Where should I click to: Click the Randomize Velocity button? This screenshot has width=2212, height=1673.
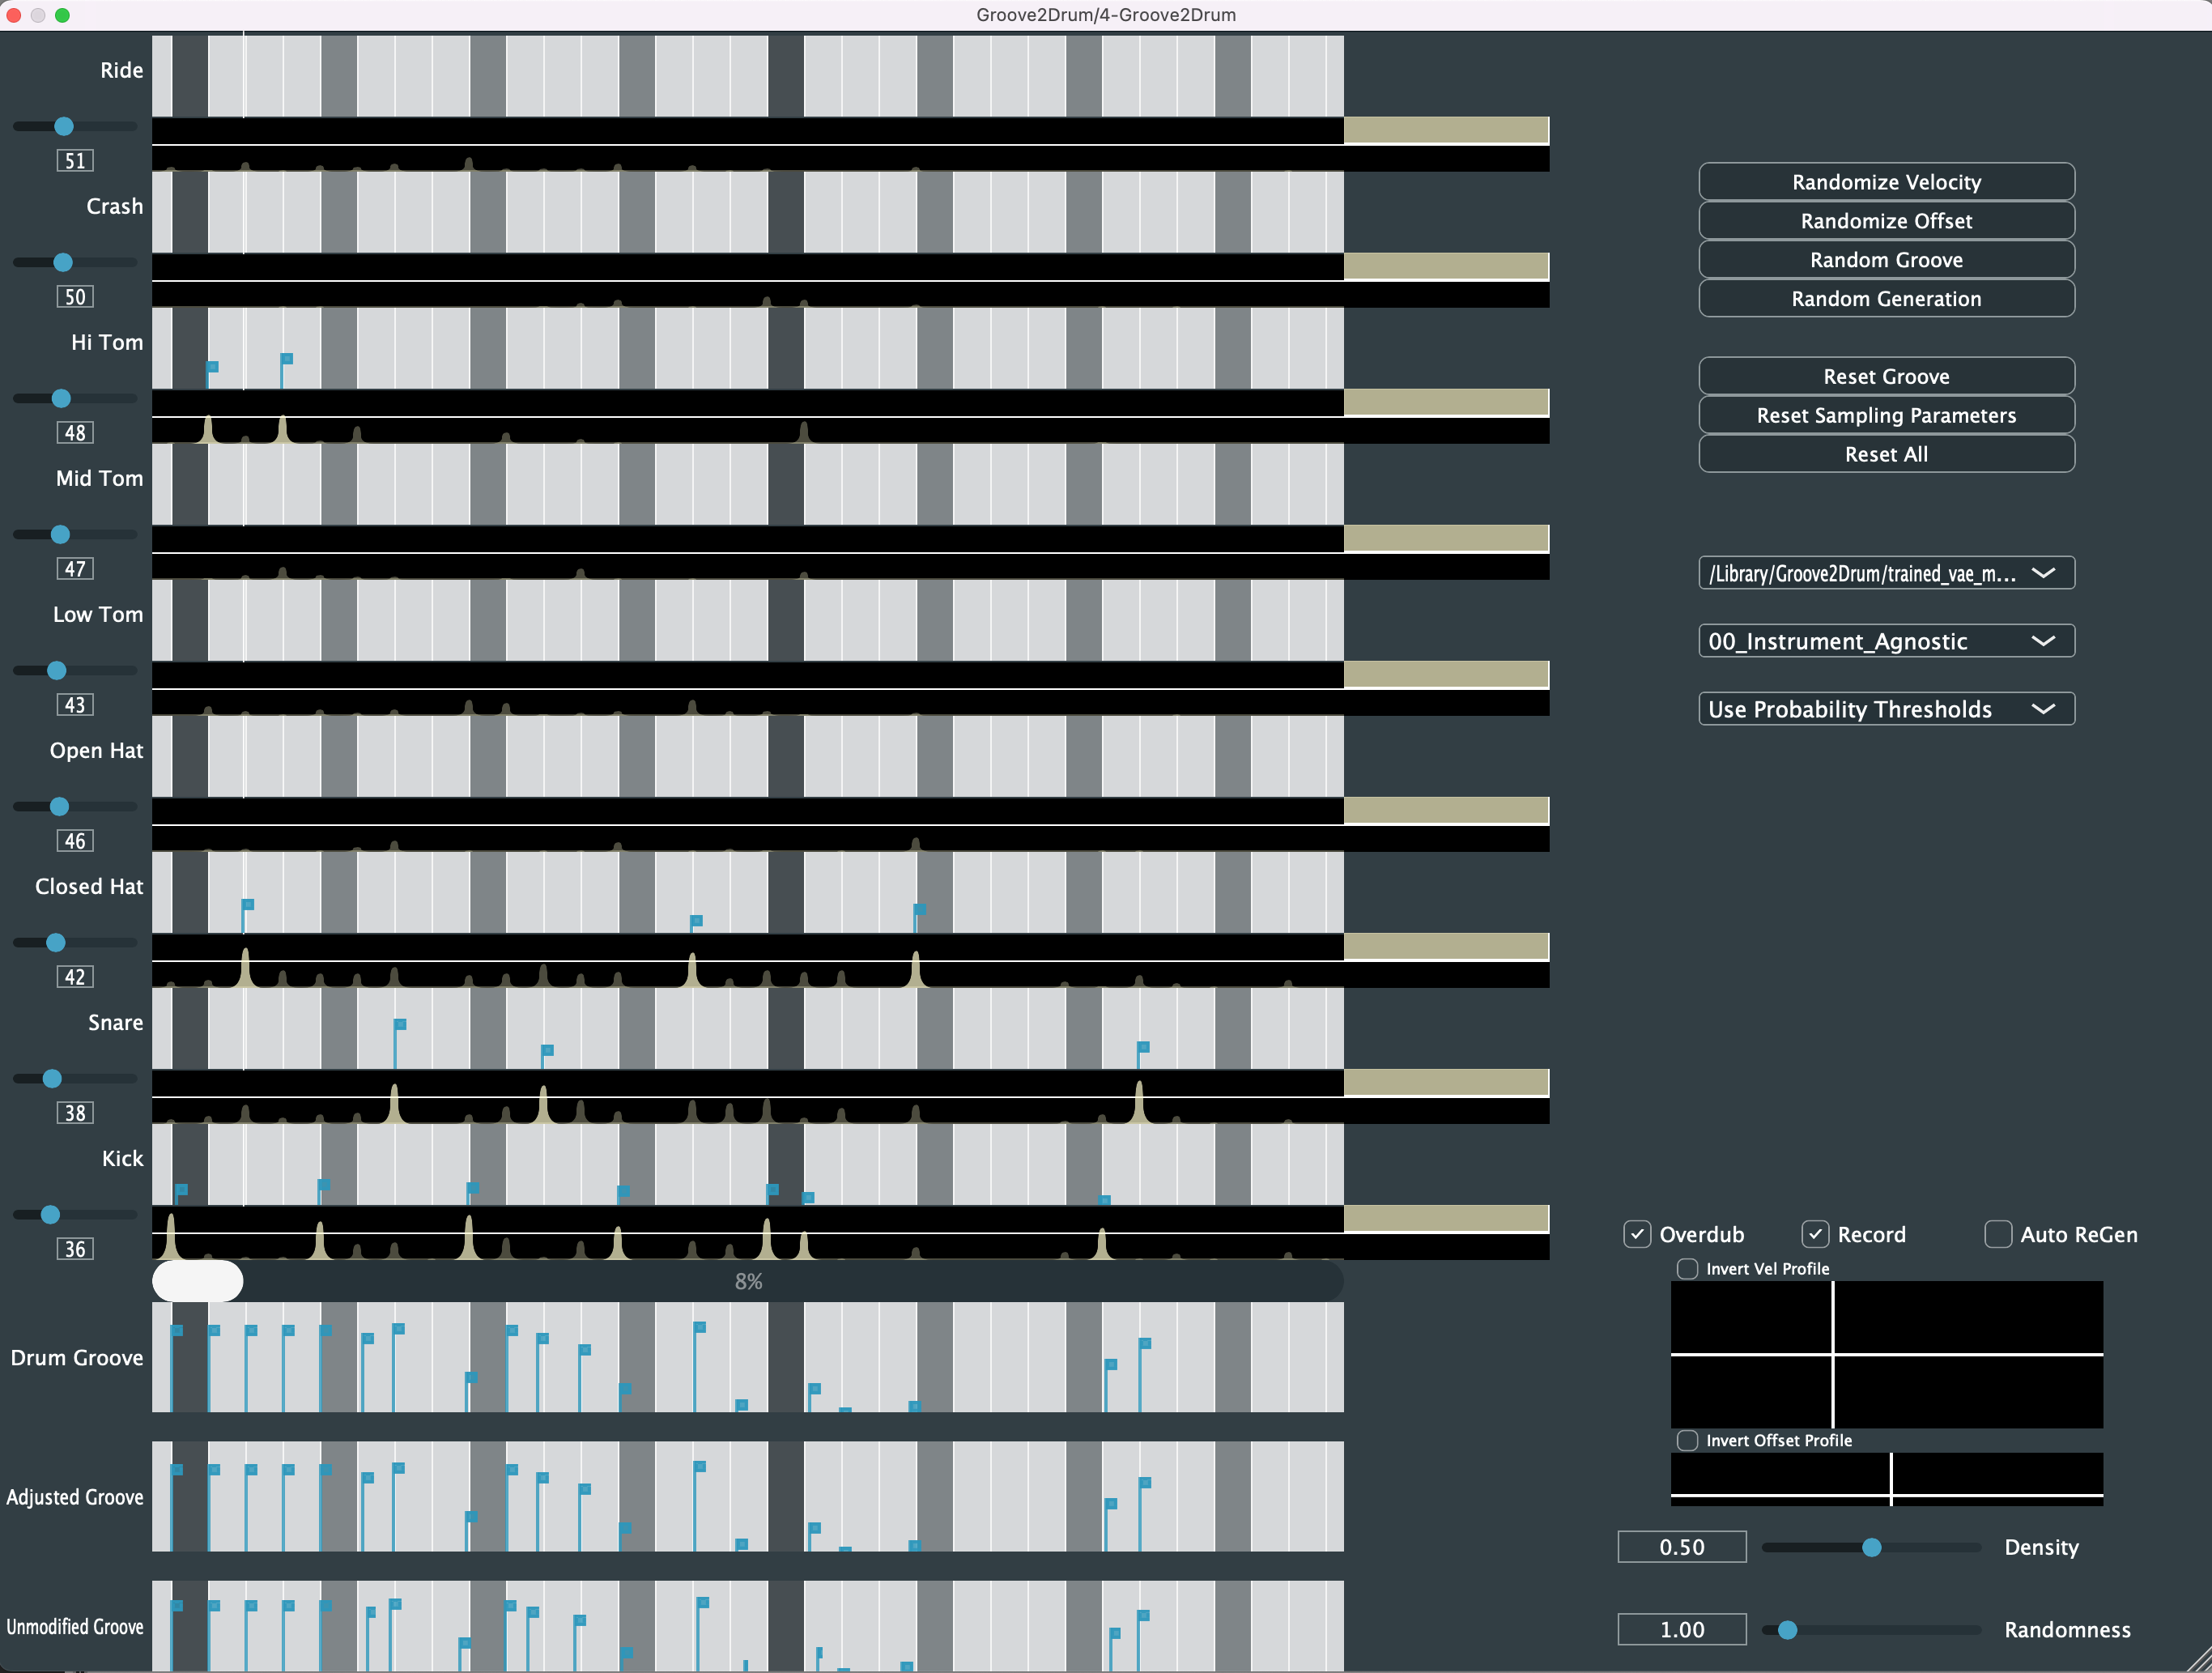pyautogui.click(x=1886, y=182)
